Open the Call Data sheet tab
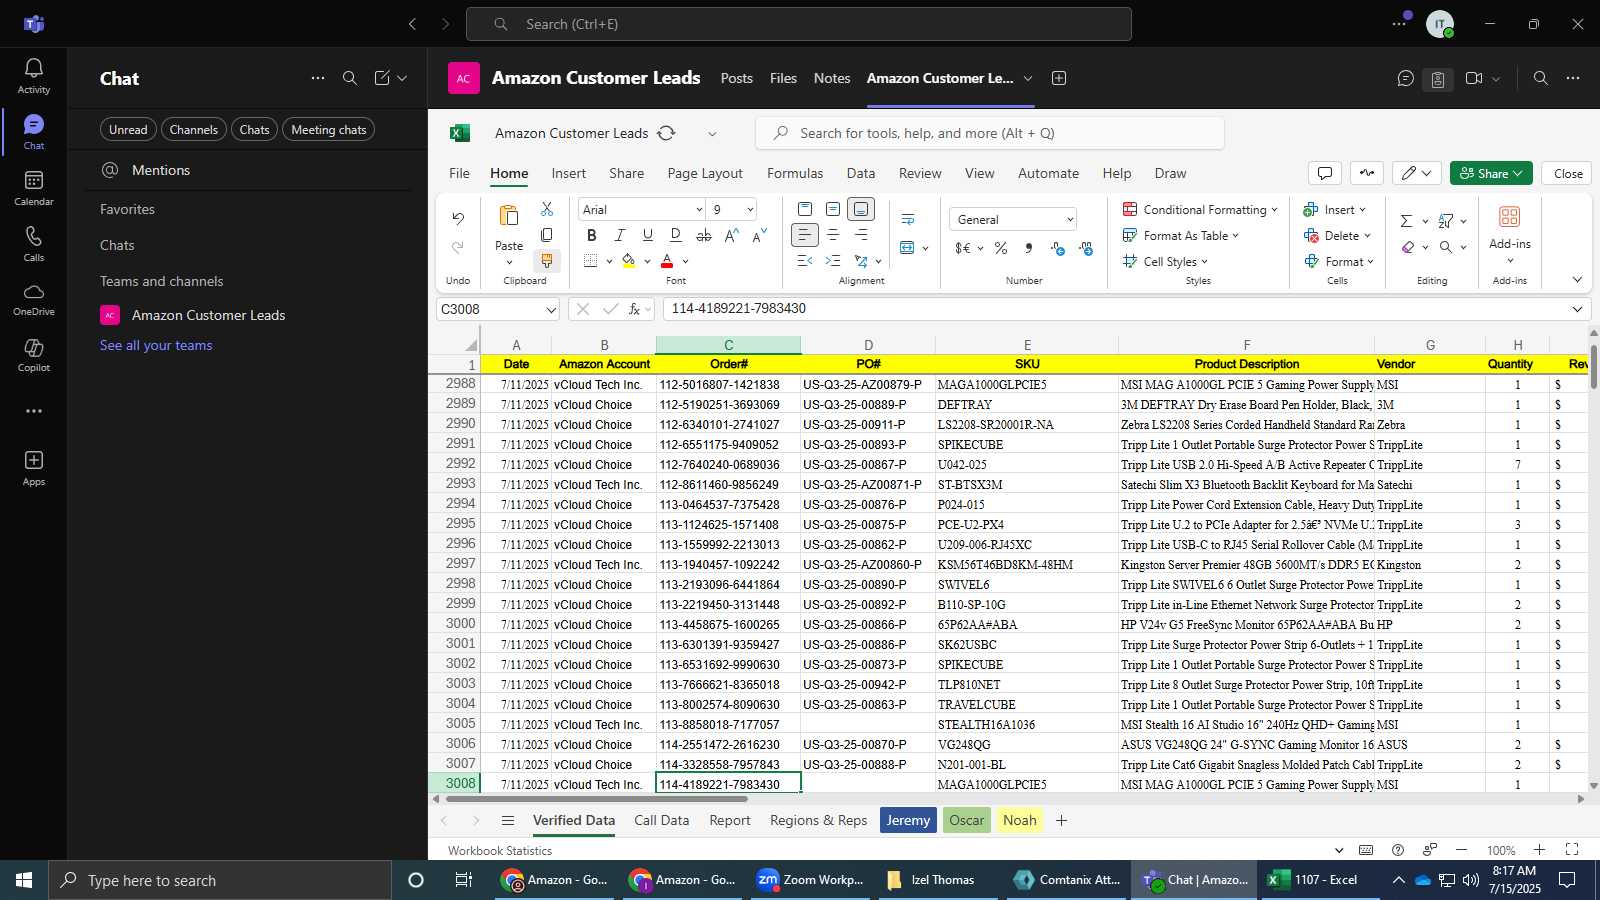Viewport: 1600px width, 900px height. (x=661, y=820)
